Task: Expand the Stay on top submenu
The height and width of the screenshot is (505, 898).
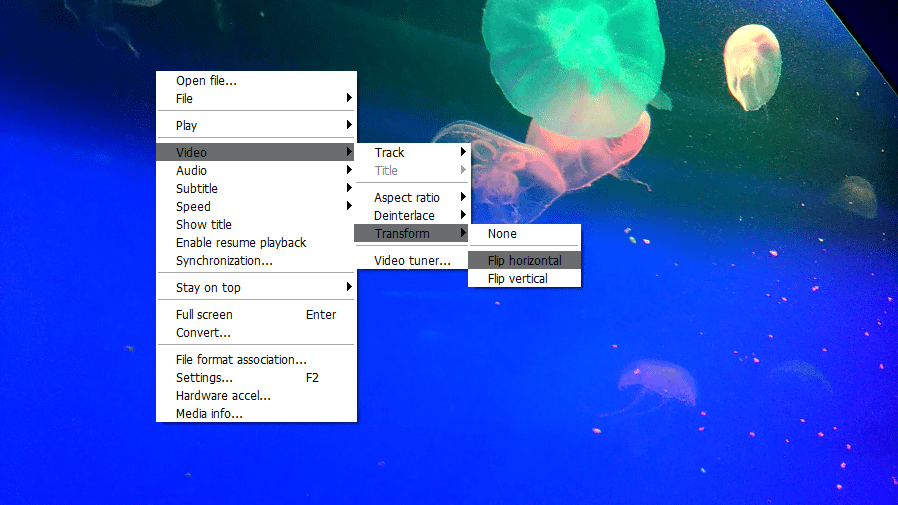Action: tap(256, 287)
